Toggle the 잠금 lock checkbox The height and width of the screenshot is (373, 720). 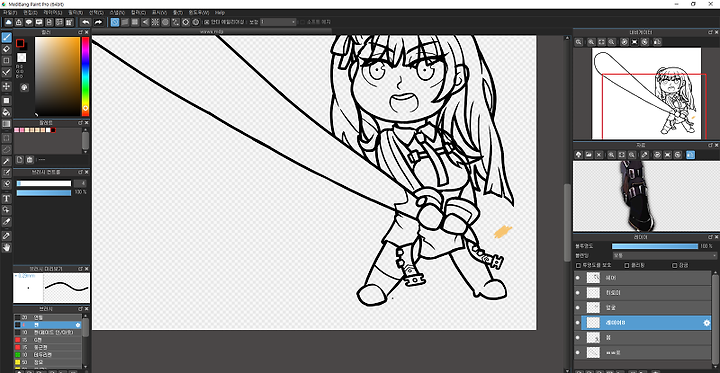pyautogui.click(x=675, y=266)
